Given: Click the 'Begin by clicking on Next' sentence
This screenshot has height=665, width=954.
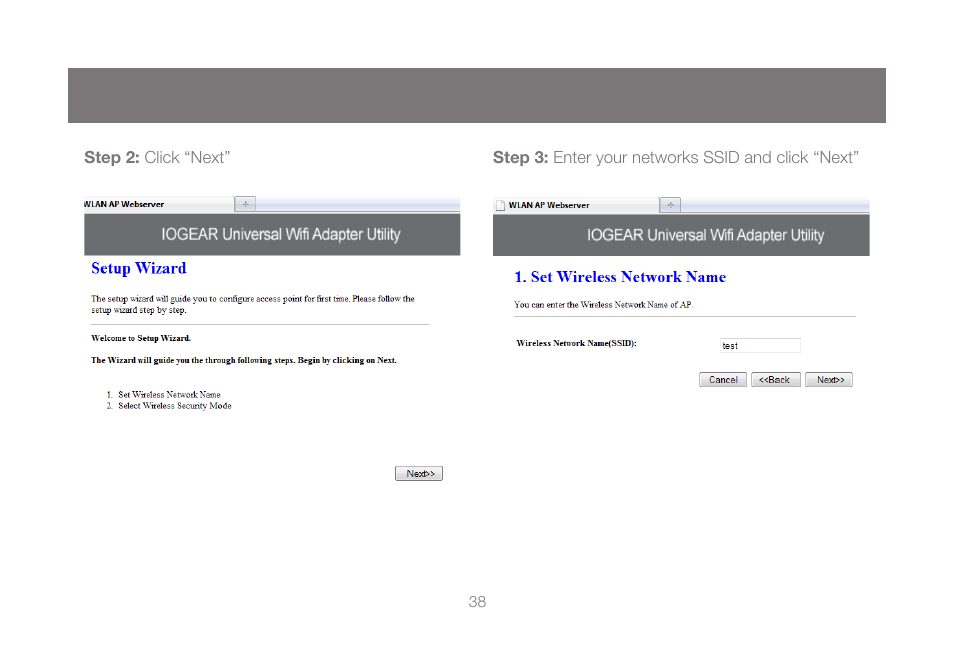Looking at the screenshot, I should point(347,360).
